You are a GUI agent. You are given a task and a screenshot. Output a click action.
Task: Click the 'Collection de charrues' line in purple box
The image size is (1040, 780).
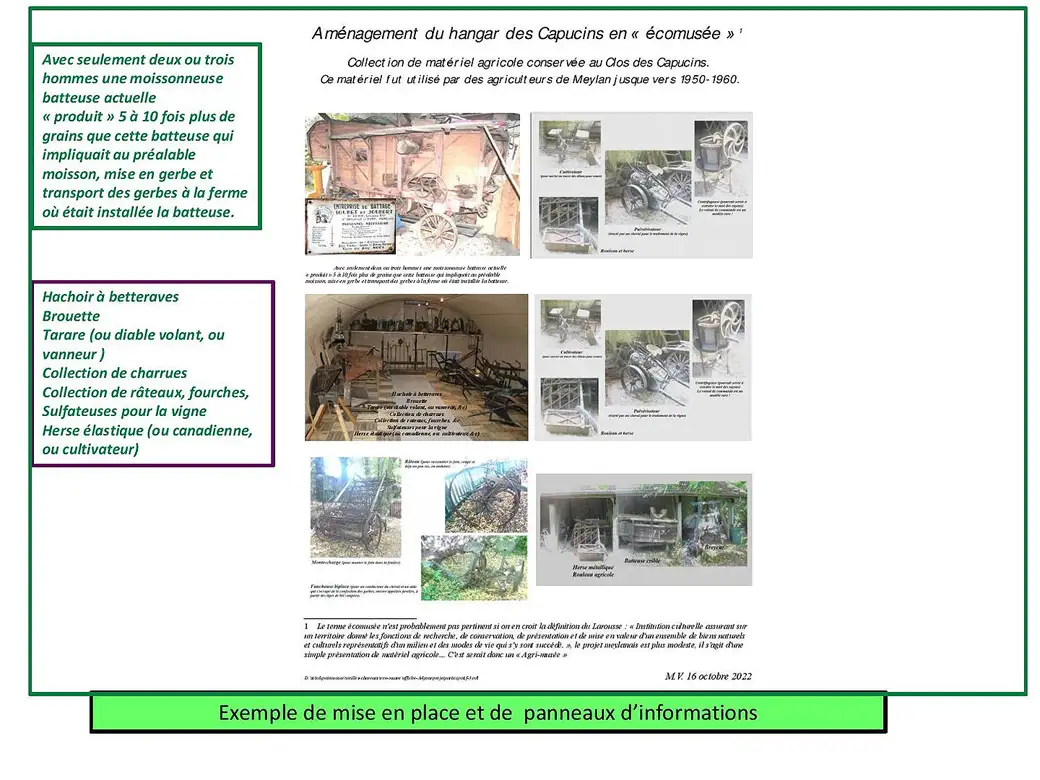coord(115,373)
